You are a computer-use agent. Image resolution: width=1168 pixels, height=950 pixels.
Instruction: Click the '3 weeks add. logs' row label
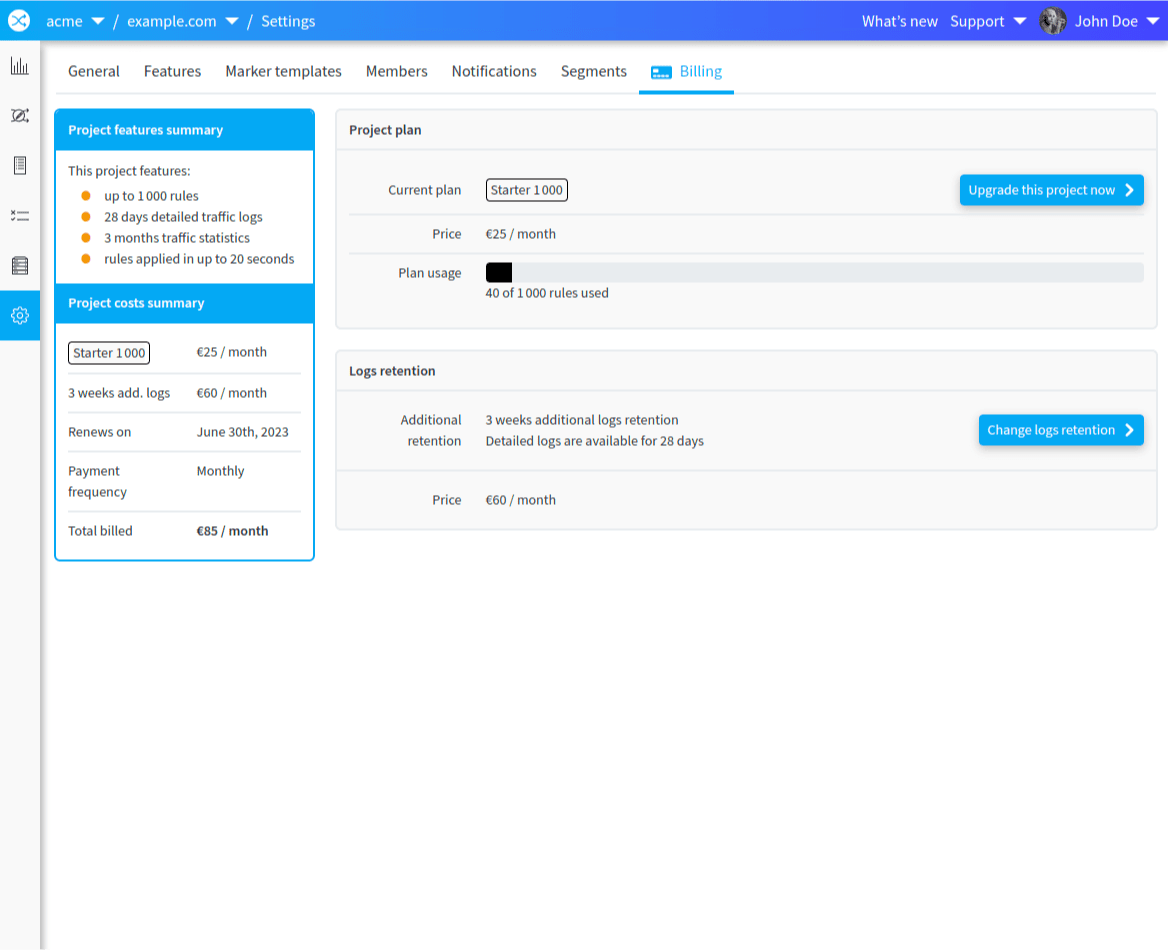pos(119,393)
